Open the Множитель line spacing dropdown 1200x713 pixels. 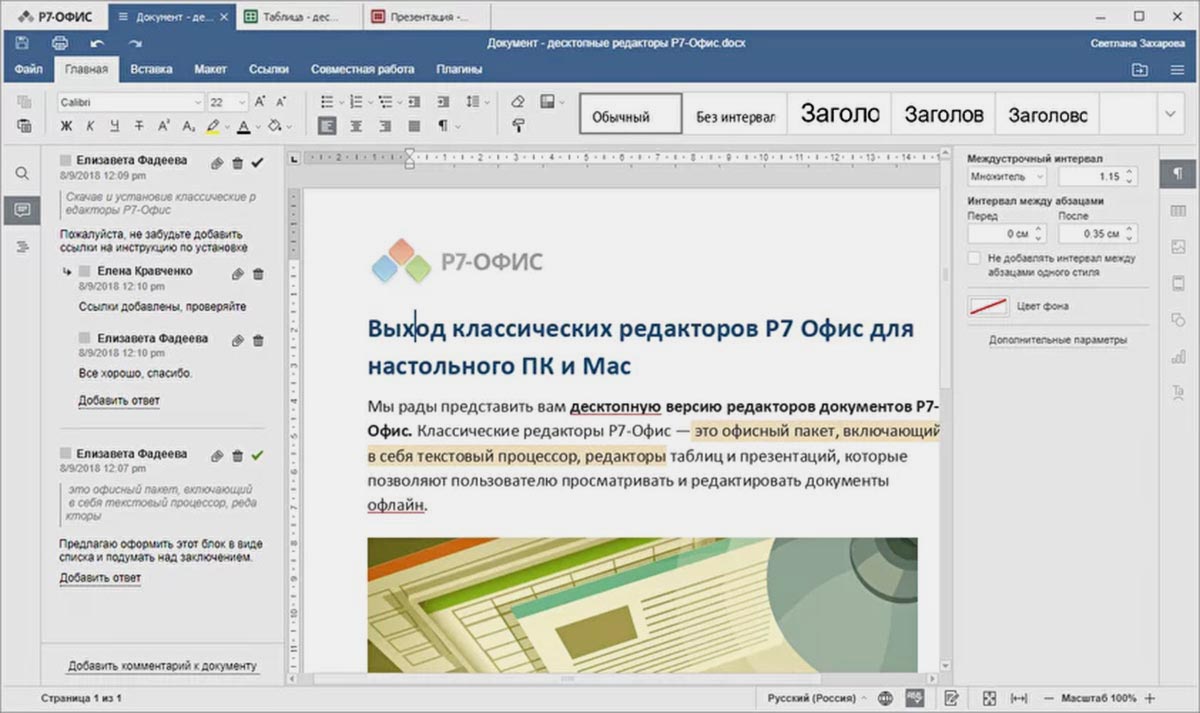click(1008, 177)
